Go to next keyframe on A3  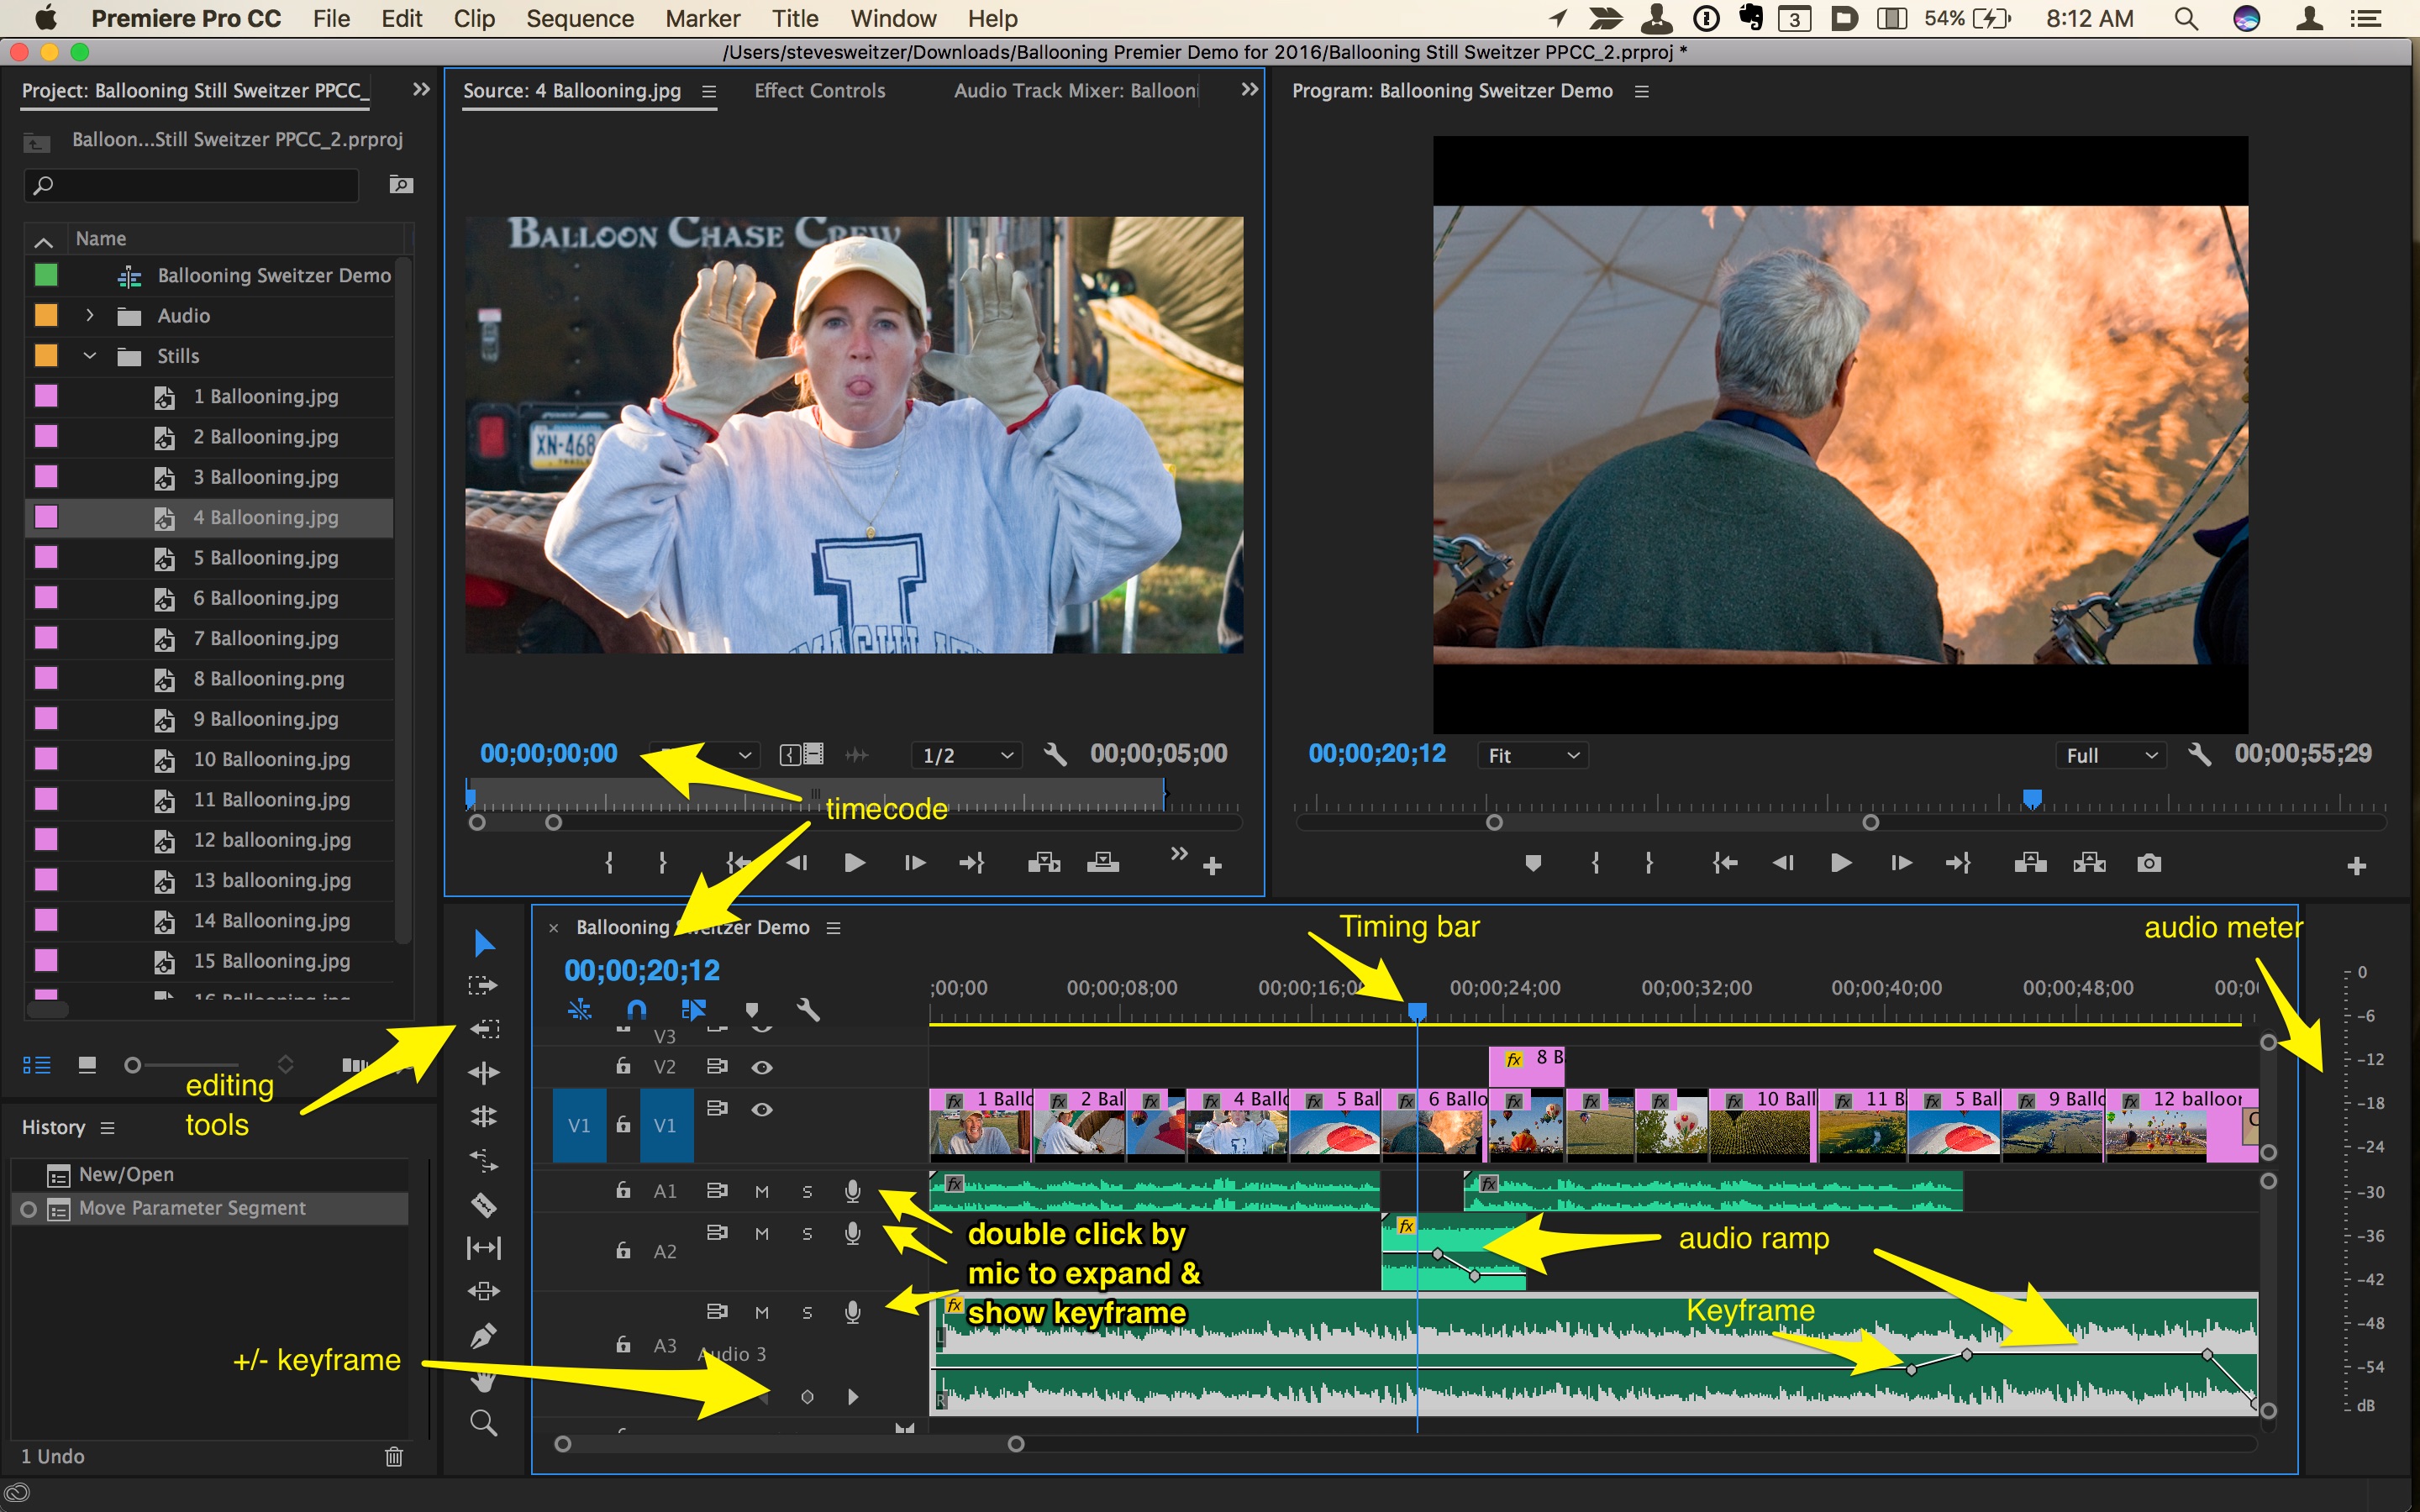point(852,1396)
